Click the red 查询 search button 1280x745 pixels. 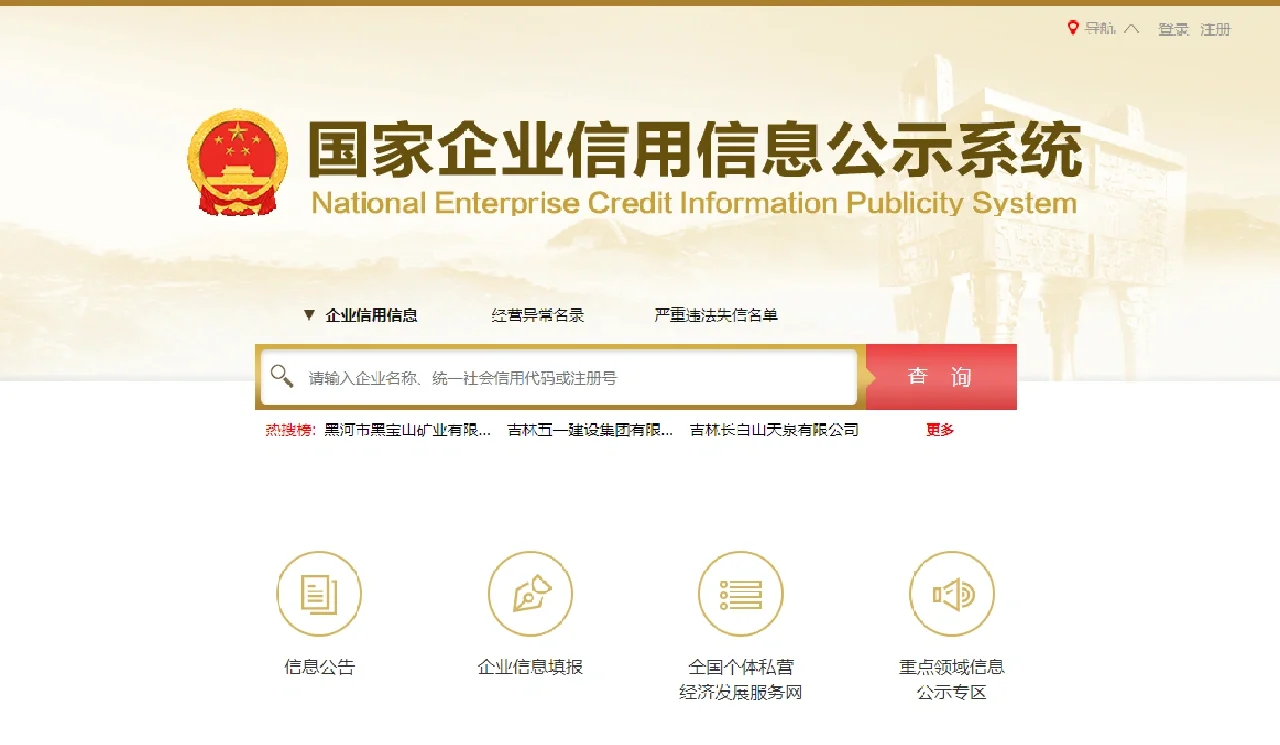[941, 377]
